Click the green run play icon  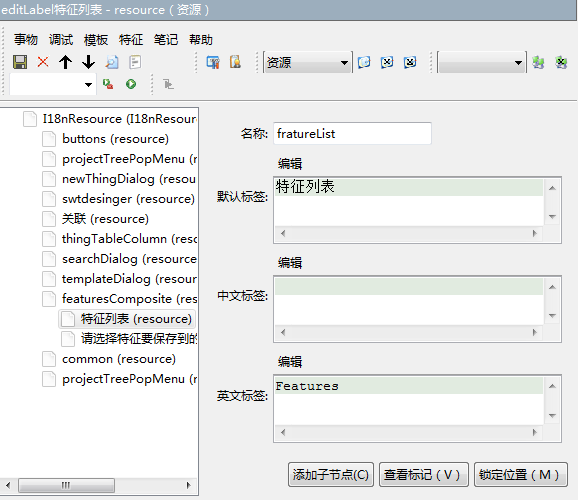pyautogui.click(x=131, y=84)
